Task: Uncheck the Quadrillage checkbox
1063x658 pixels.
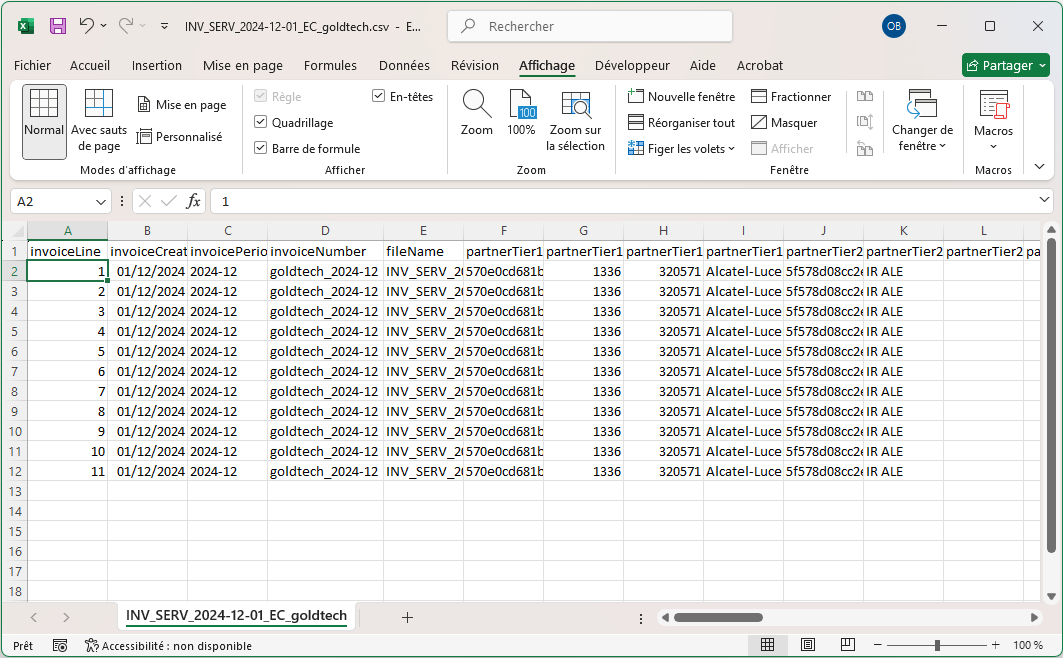Action: tap(261, 123)
